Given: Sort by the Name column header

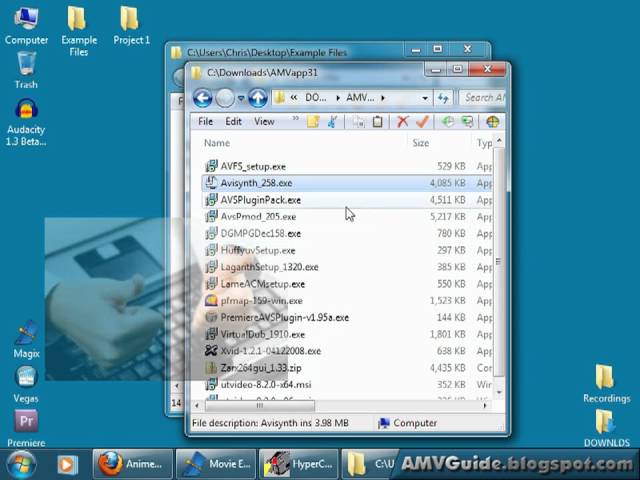Looking at the screenshot, I should (x=217, y=143).
